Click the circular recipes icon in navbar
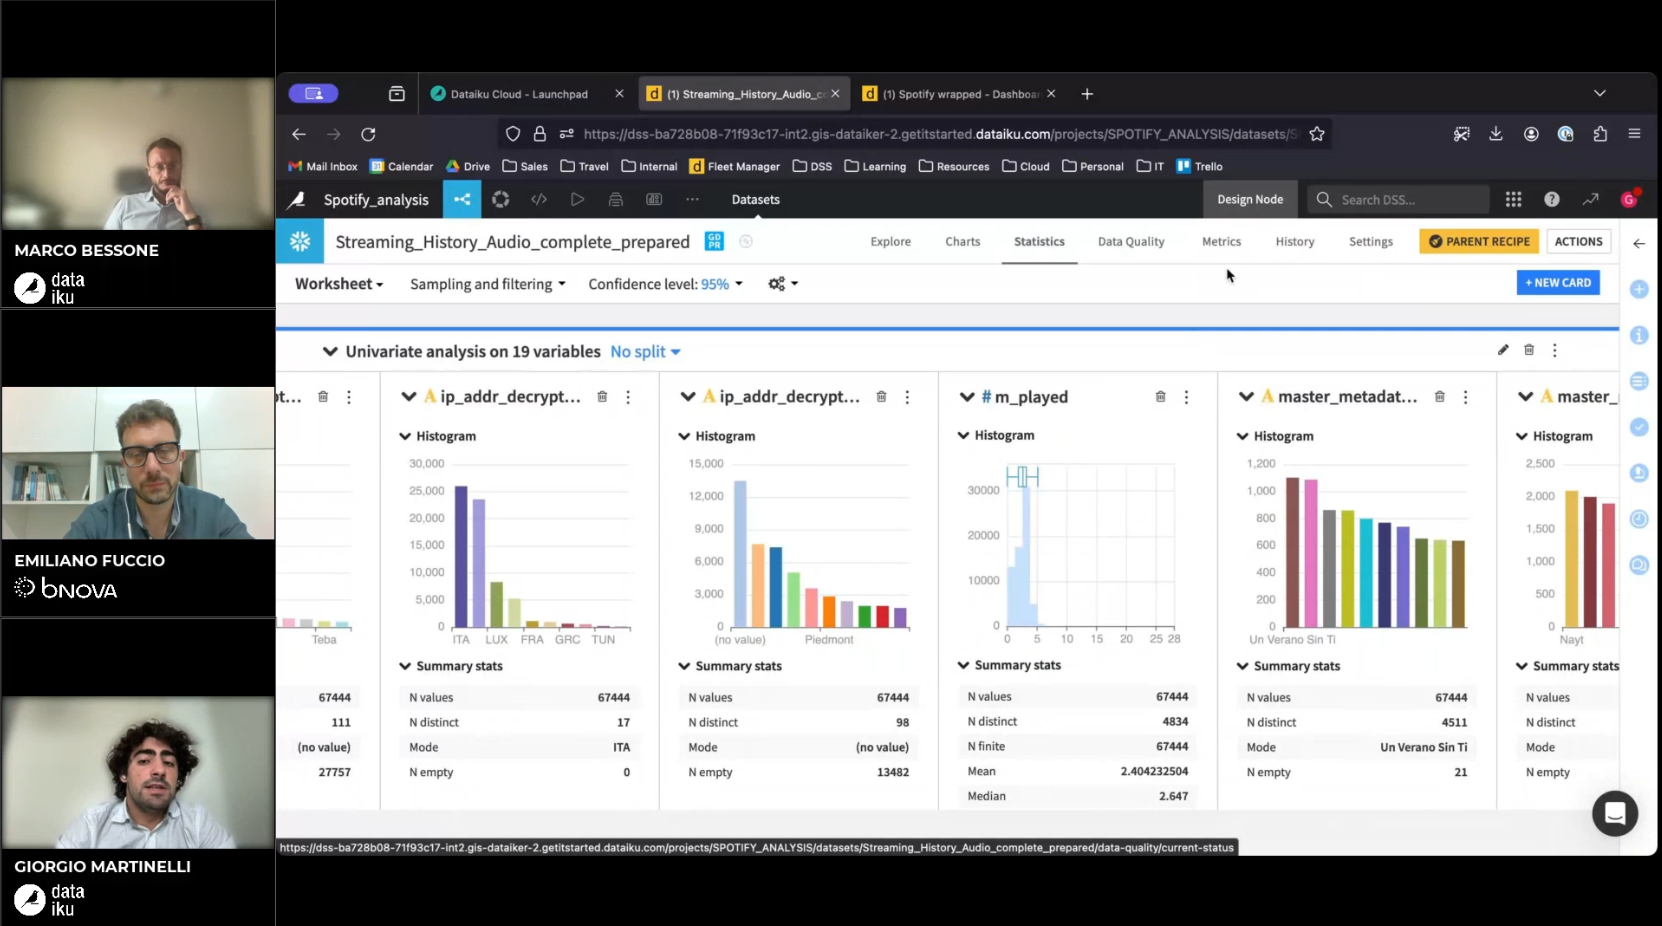Screen dimensions: 1662x926 pos(501,199)
